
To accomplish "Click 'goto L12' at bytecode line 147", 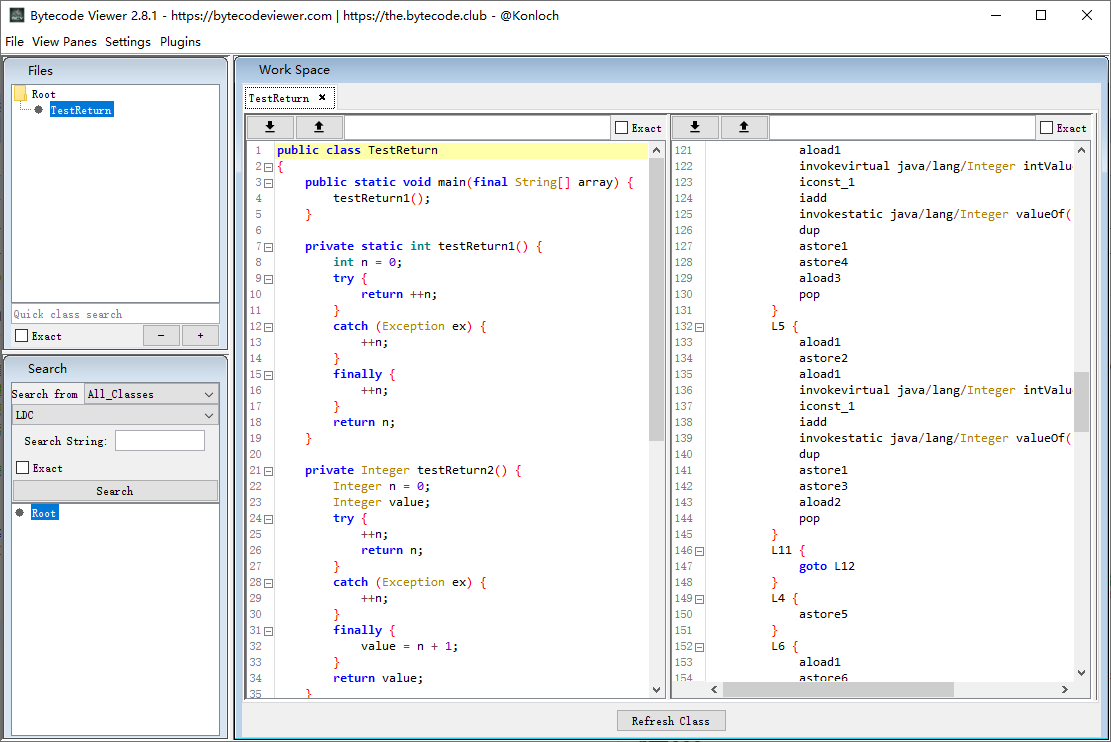I will pos(827,566).
